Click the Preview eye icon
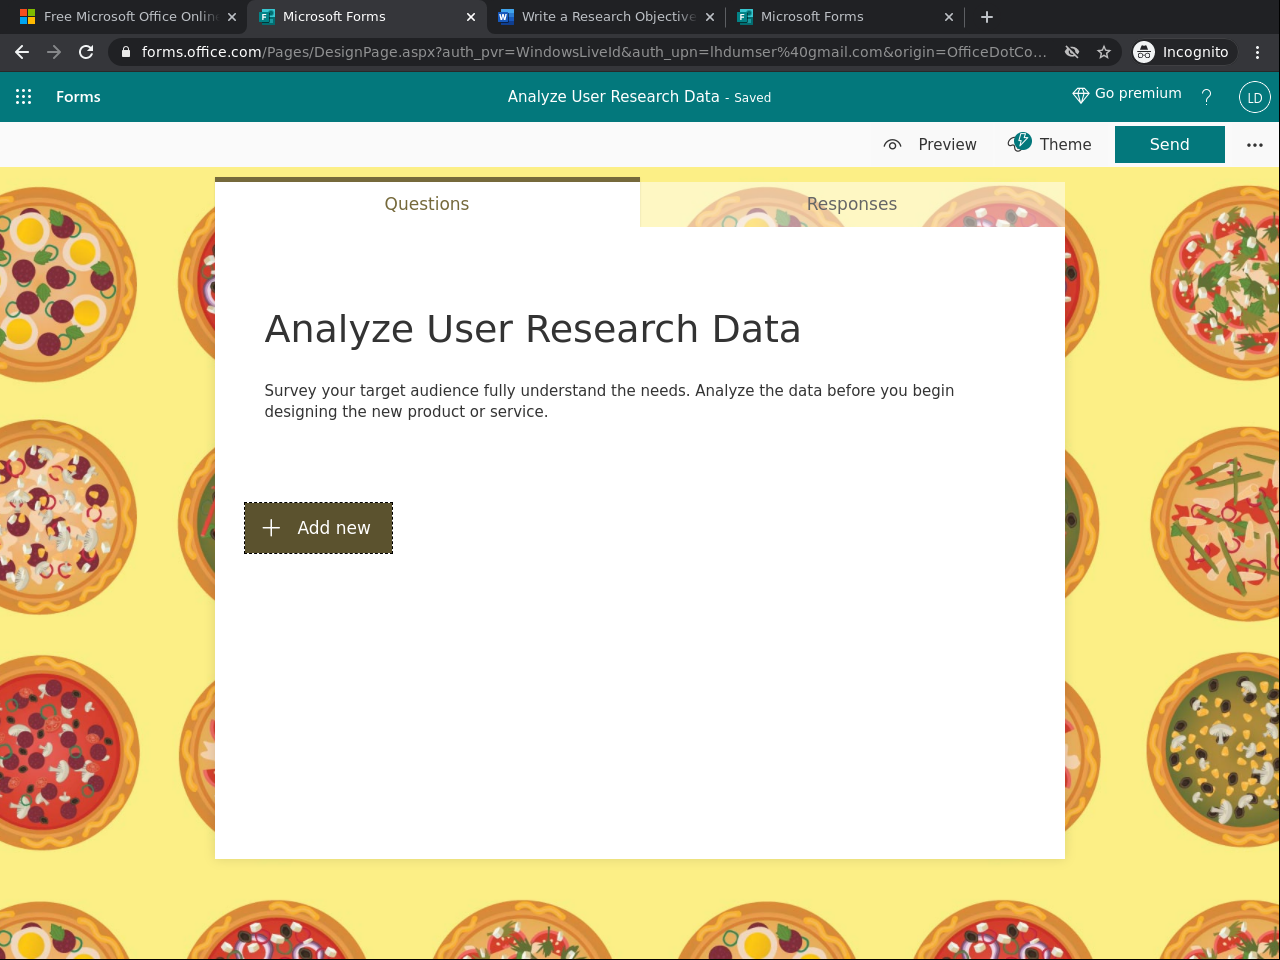 pos(893,145)
